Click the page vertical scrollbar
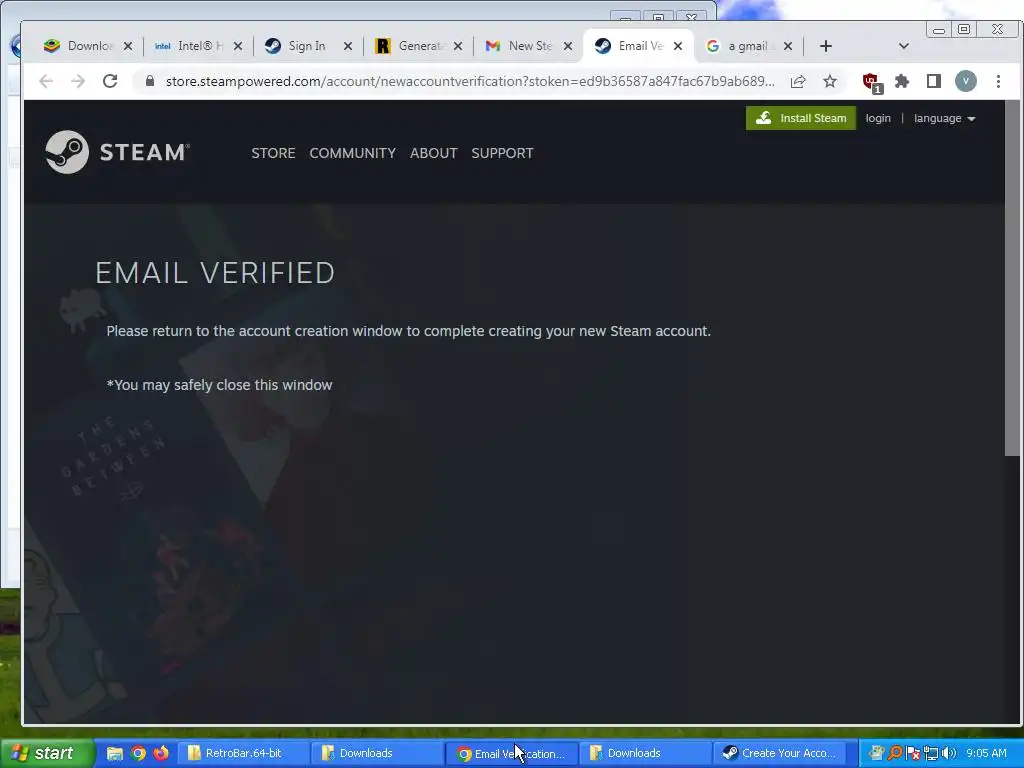 [x=1013, y=278]
